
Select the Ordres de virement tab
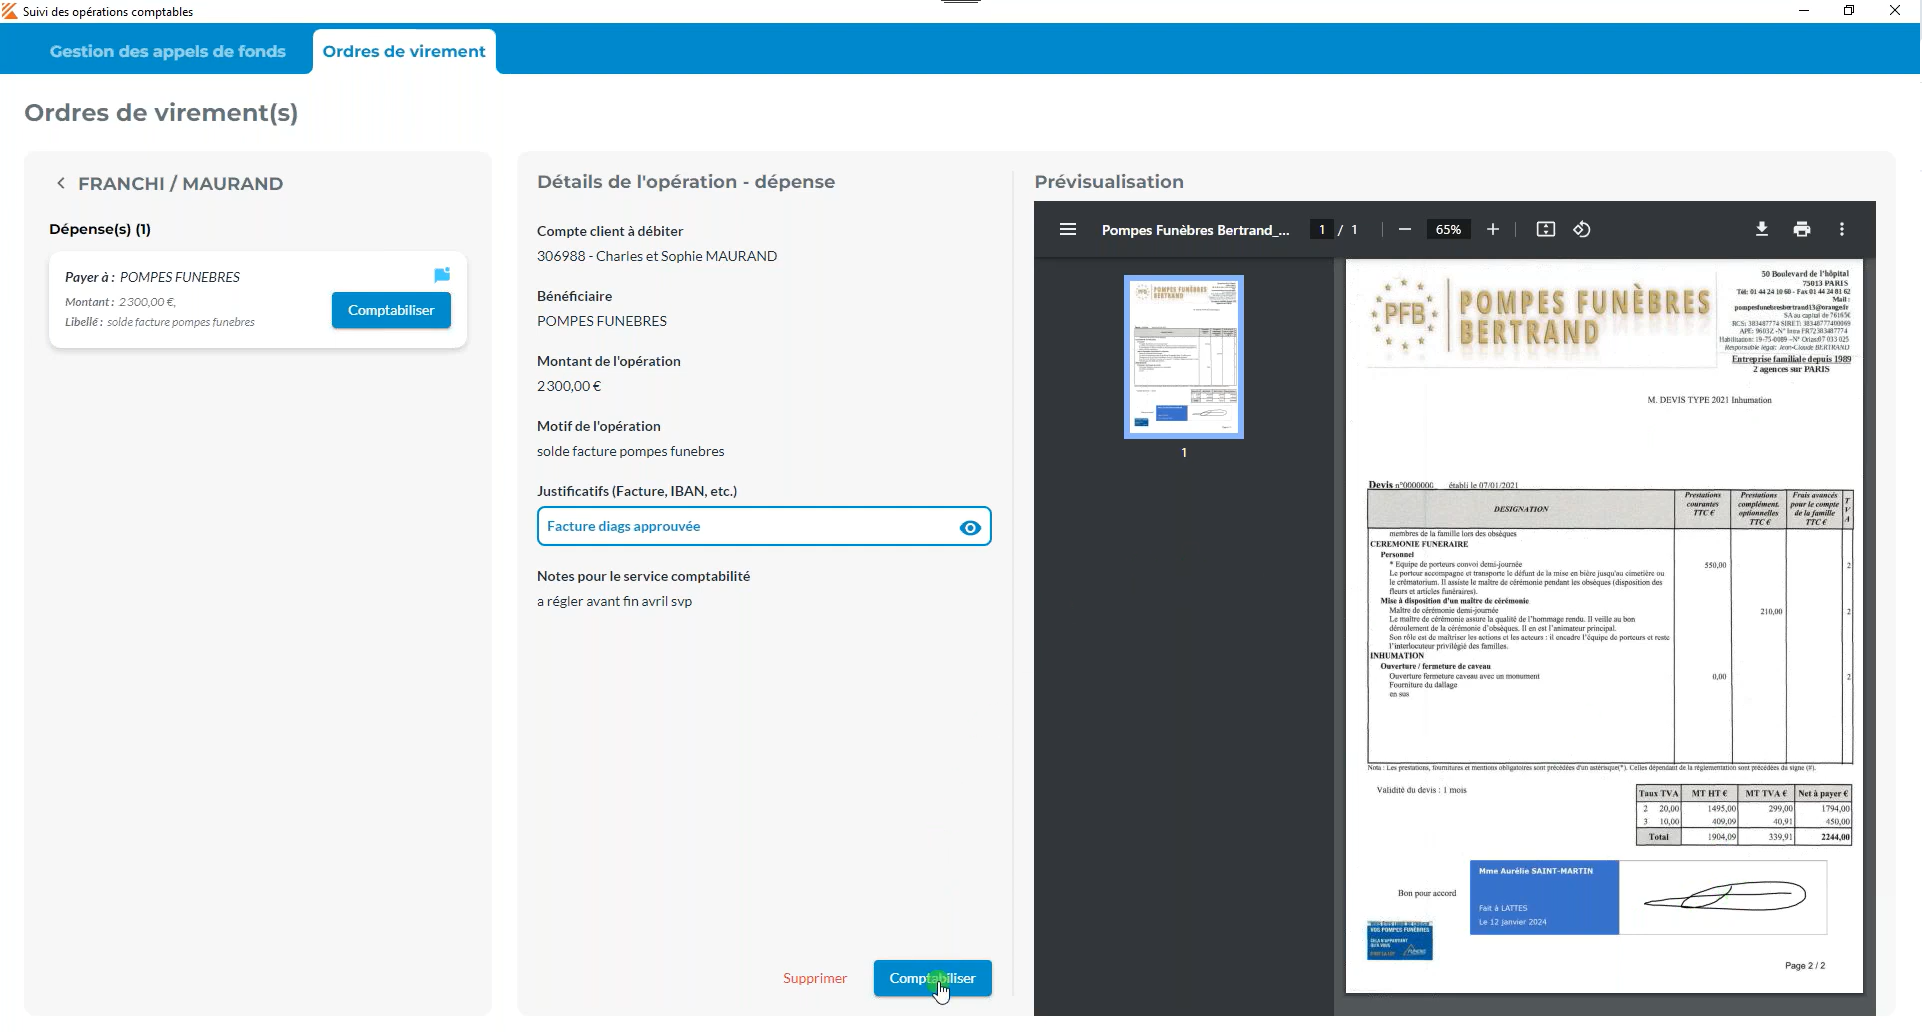coord(404,51)
